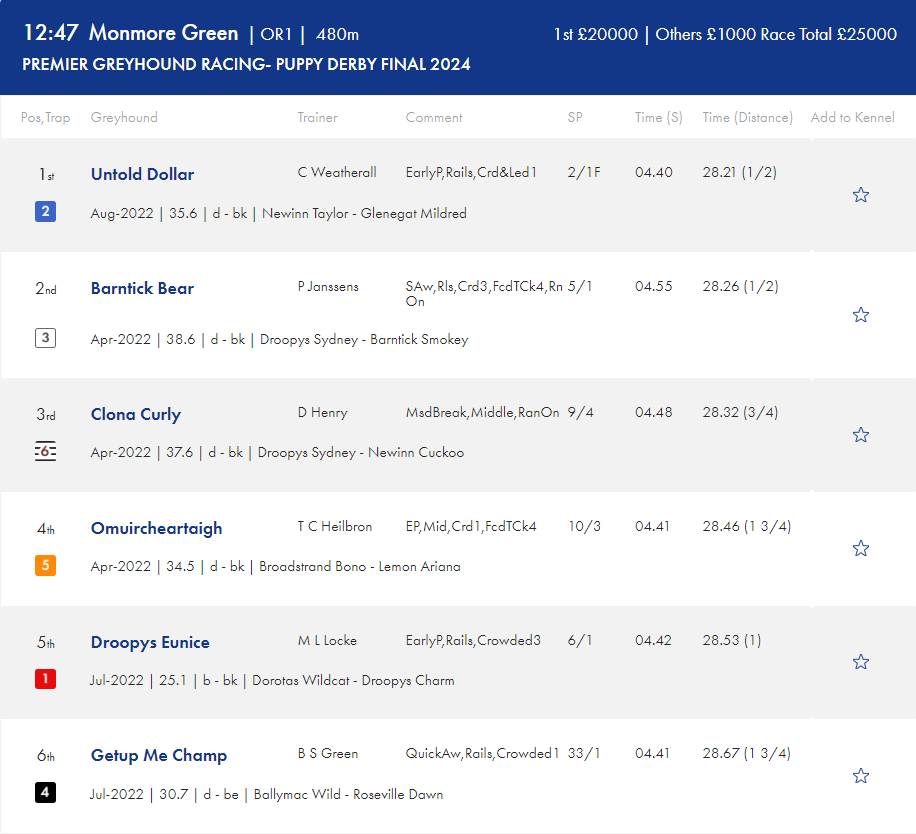Open Droopys Eunice greyhound profile
Viewport: 916px width, 834px height.
150,642
